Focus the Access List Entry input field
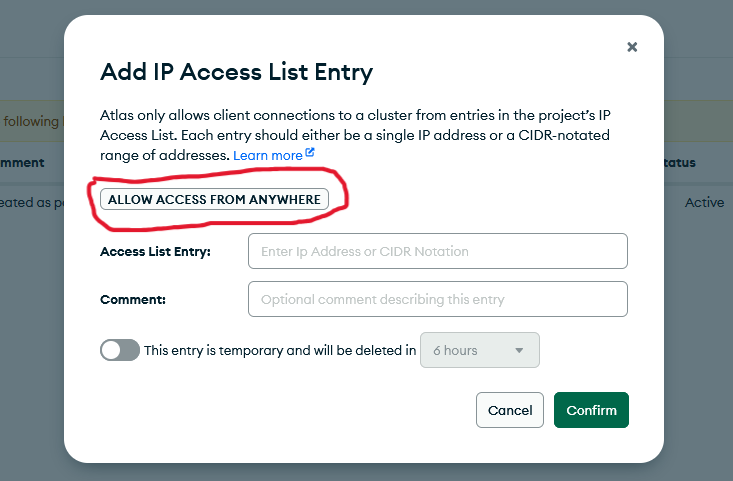Viewport: 733px width, 481px height. tap(437, 251)
